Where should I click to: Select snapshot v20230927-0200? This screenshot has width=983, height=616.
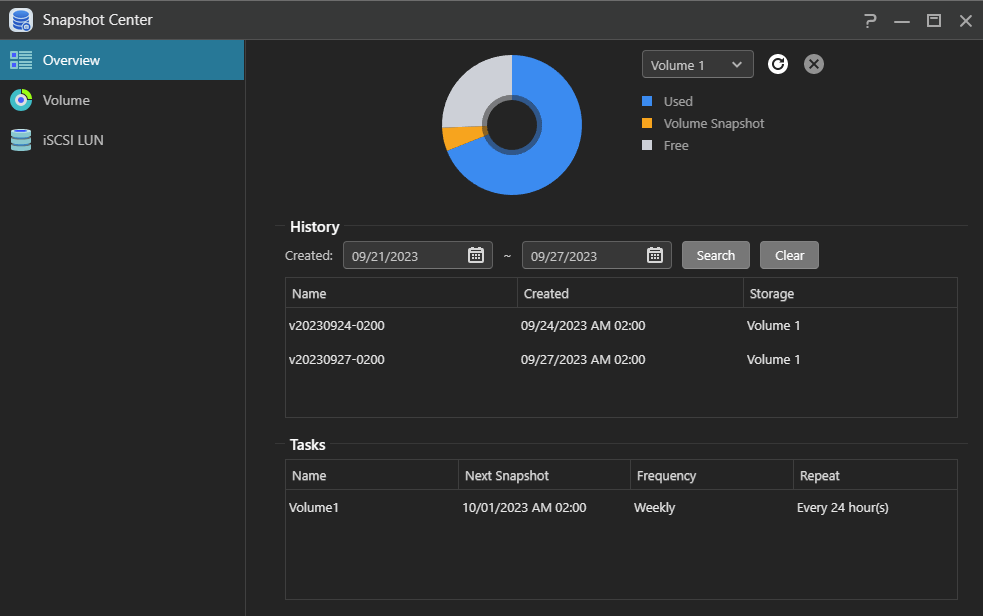[x=337, y=360]
